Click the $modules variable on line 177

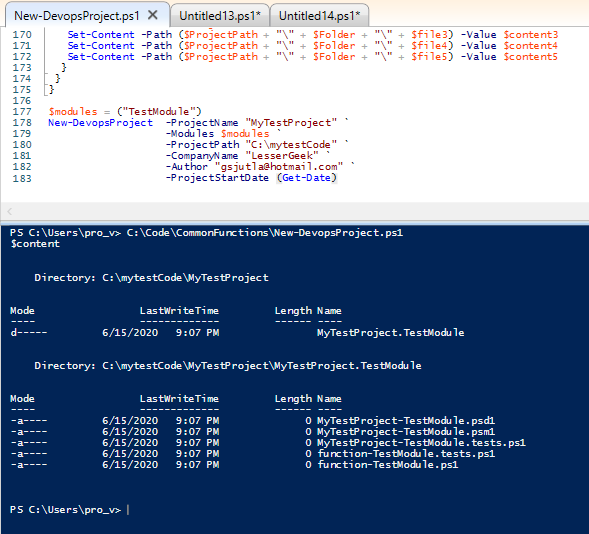point(73,112)
